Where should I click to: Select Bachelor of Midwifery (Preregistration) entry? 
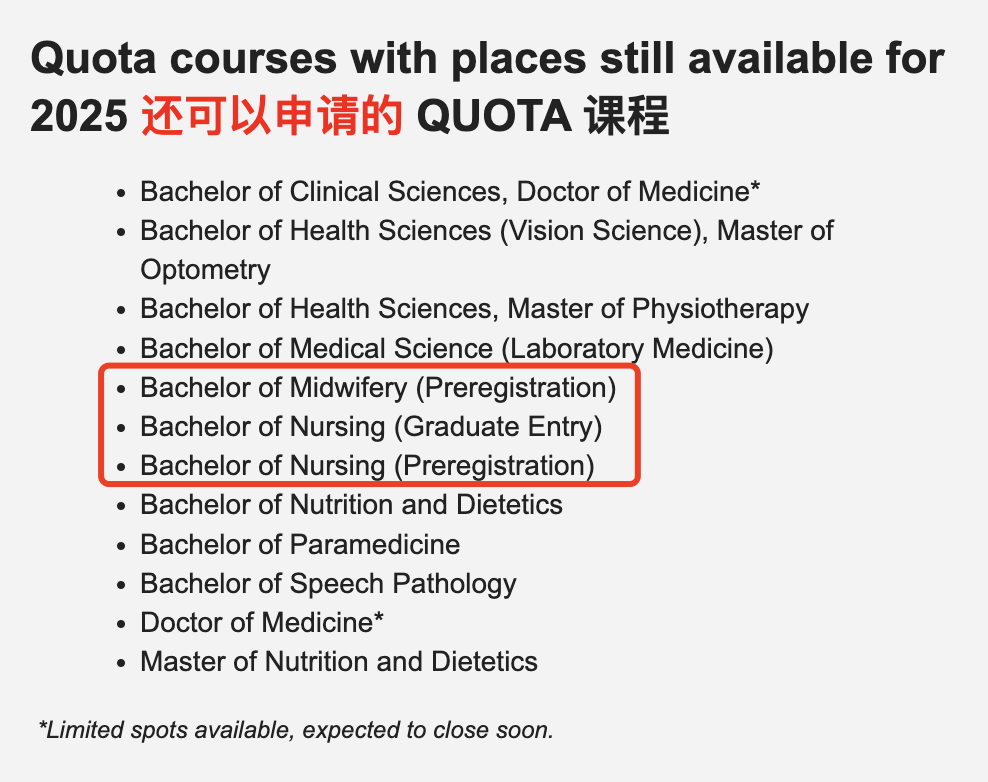click(378, 388)
